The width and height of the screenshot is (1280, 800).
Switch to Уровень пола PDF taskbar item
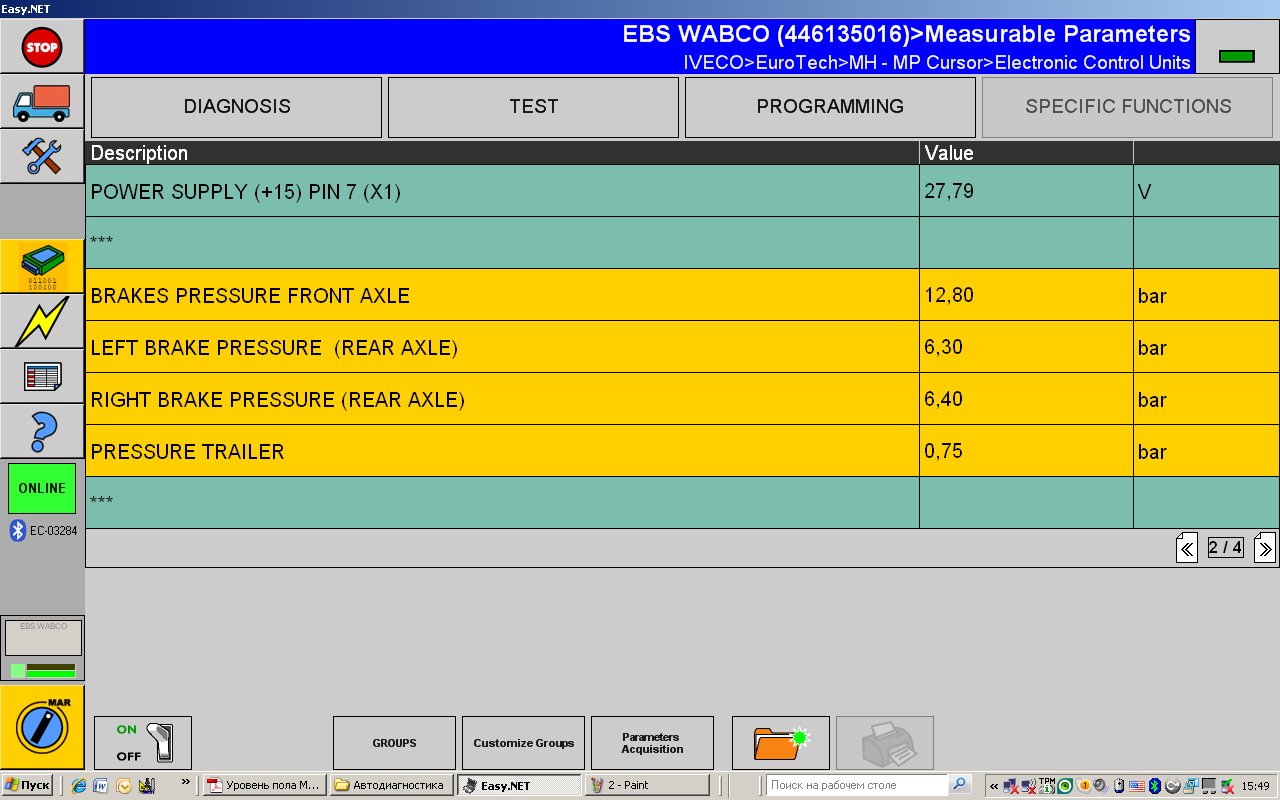pyautogui.click(x=264, y=785)
